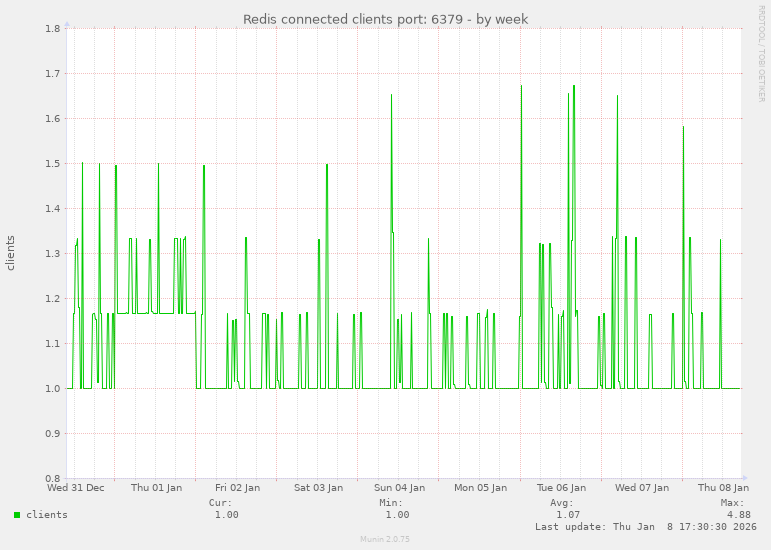Click the 'Sun 04 Jan' x-axis label
771x550 pixels.
coord(399,488)
